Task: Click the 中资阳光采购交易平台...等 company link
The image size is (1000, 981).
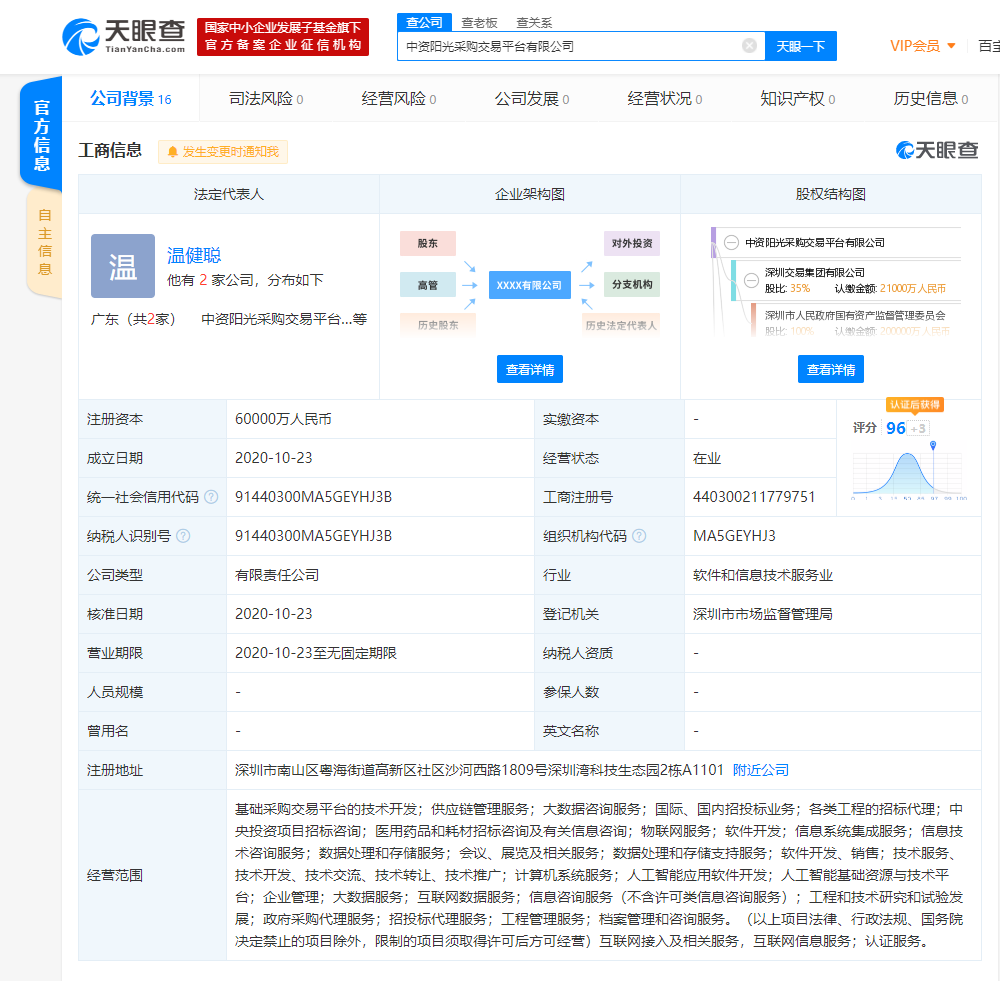Action: point(284,319)
